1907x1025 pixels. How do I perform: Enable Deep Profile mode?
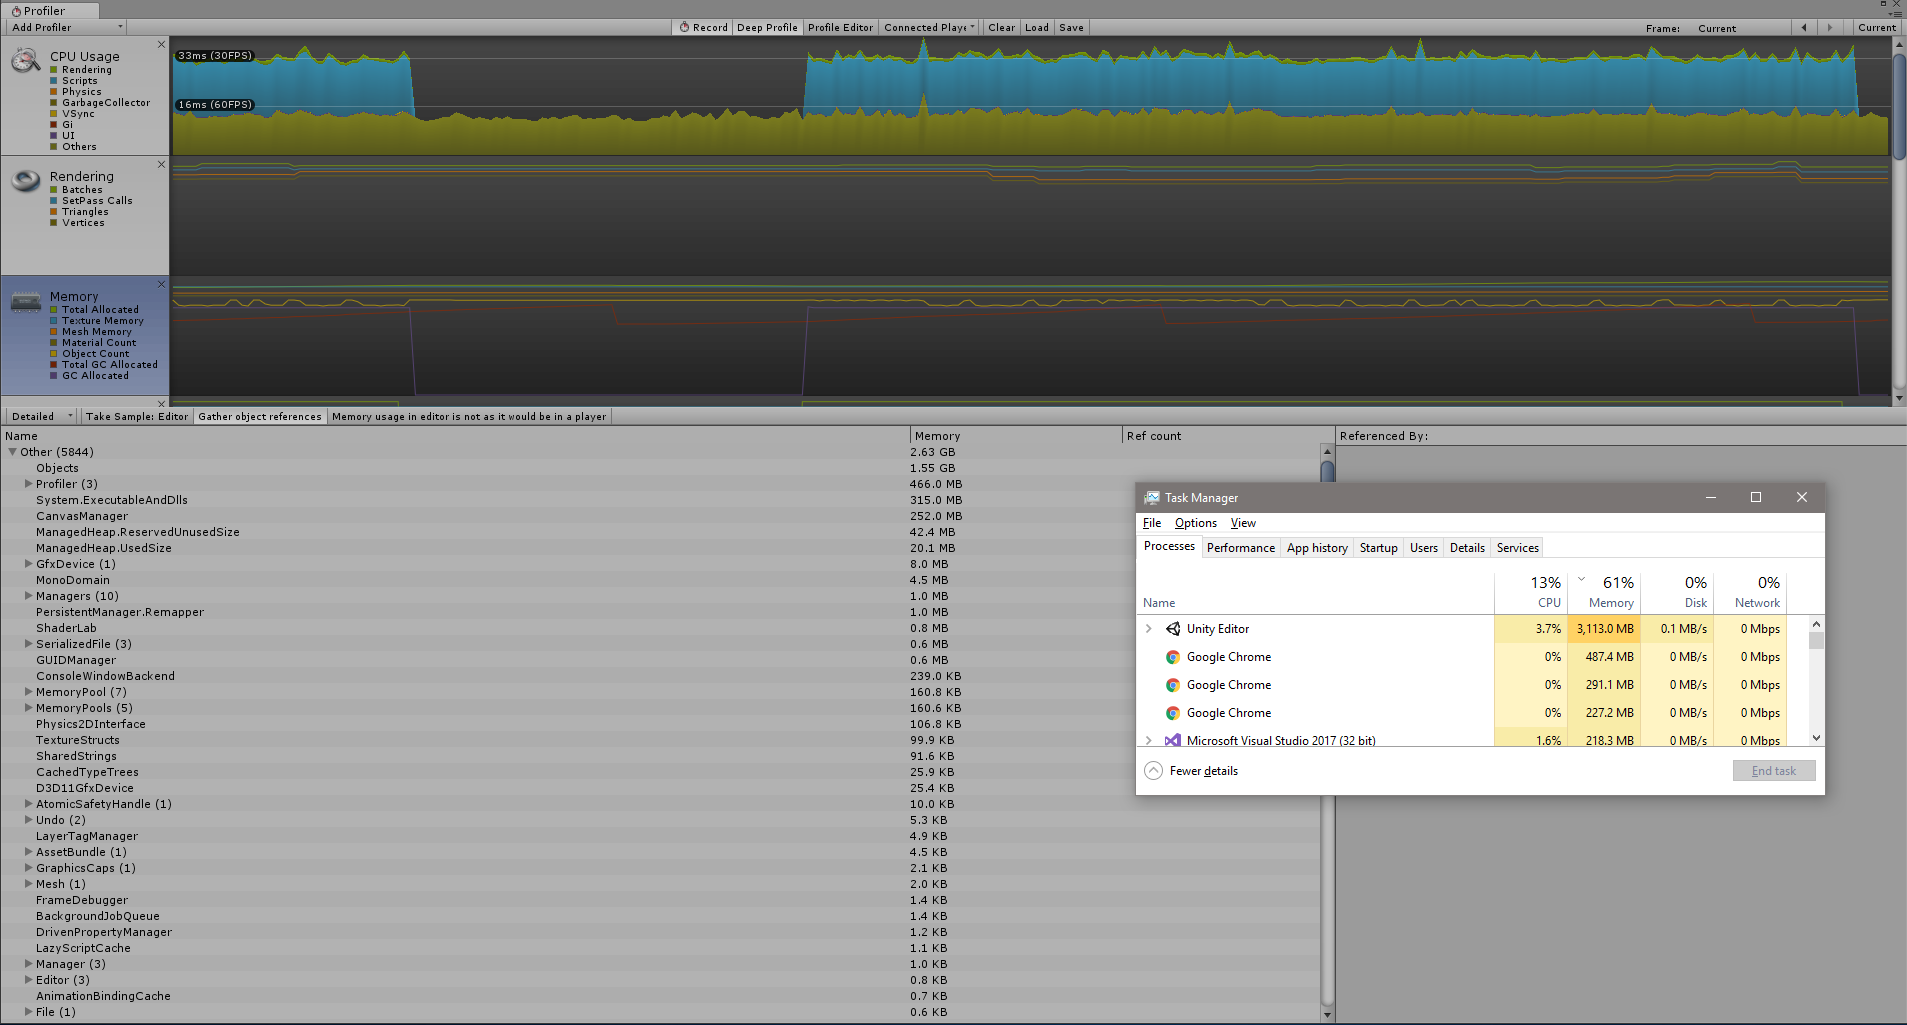coord(767,27)
